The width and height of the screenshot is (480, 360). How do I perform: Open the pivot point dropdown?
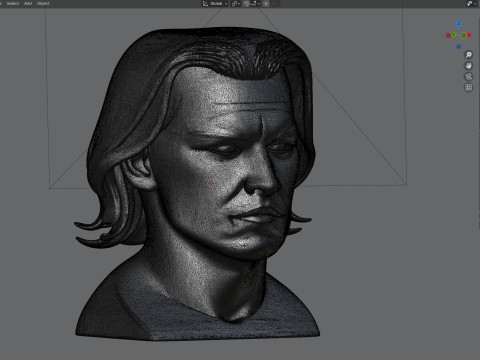click(x=236, y=4)
